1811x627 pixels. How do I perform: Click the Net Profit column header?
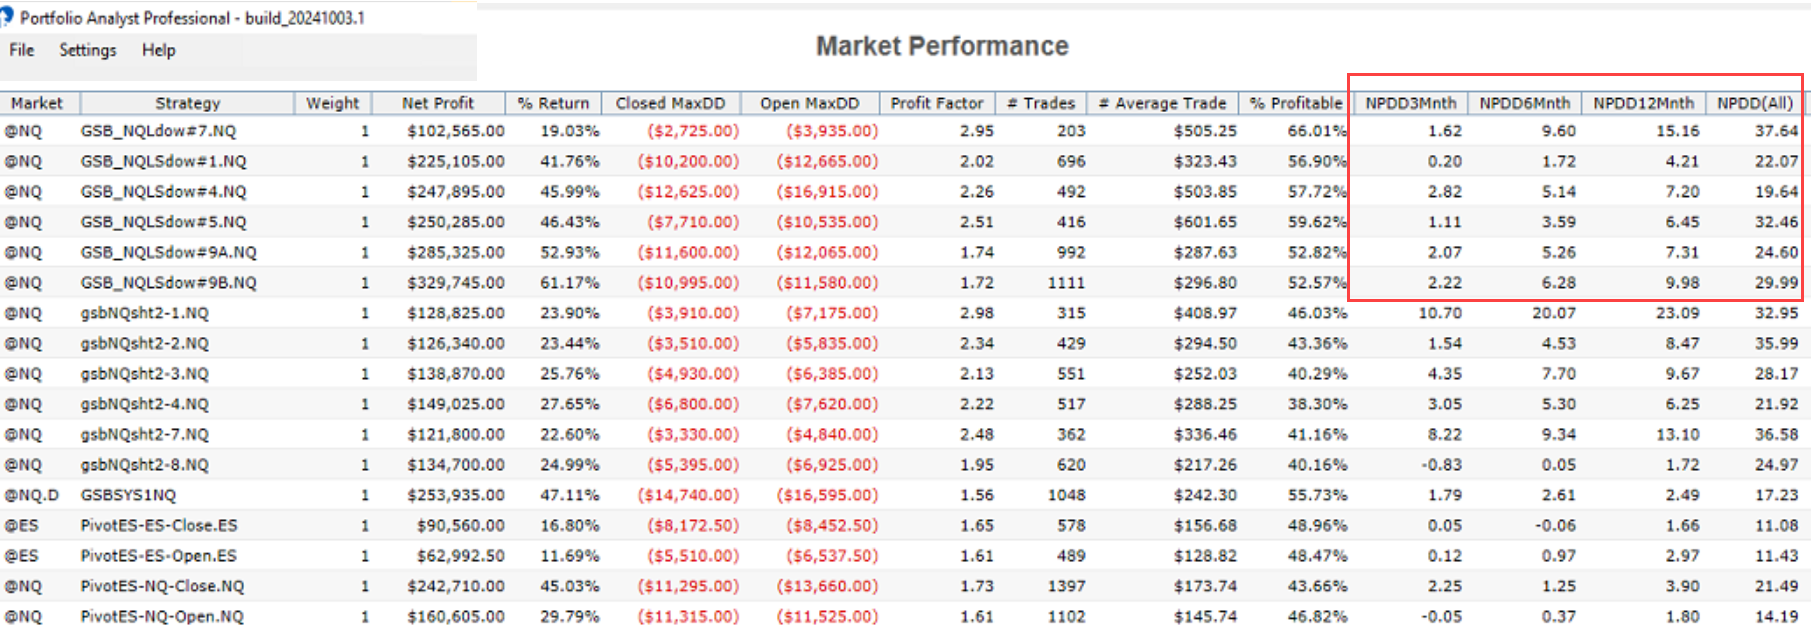(438, 103)
